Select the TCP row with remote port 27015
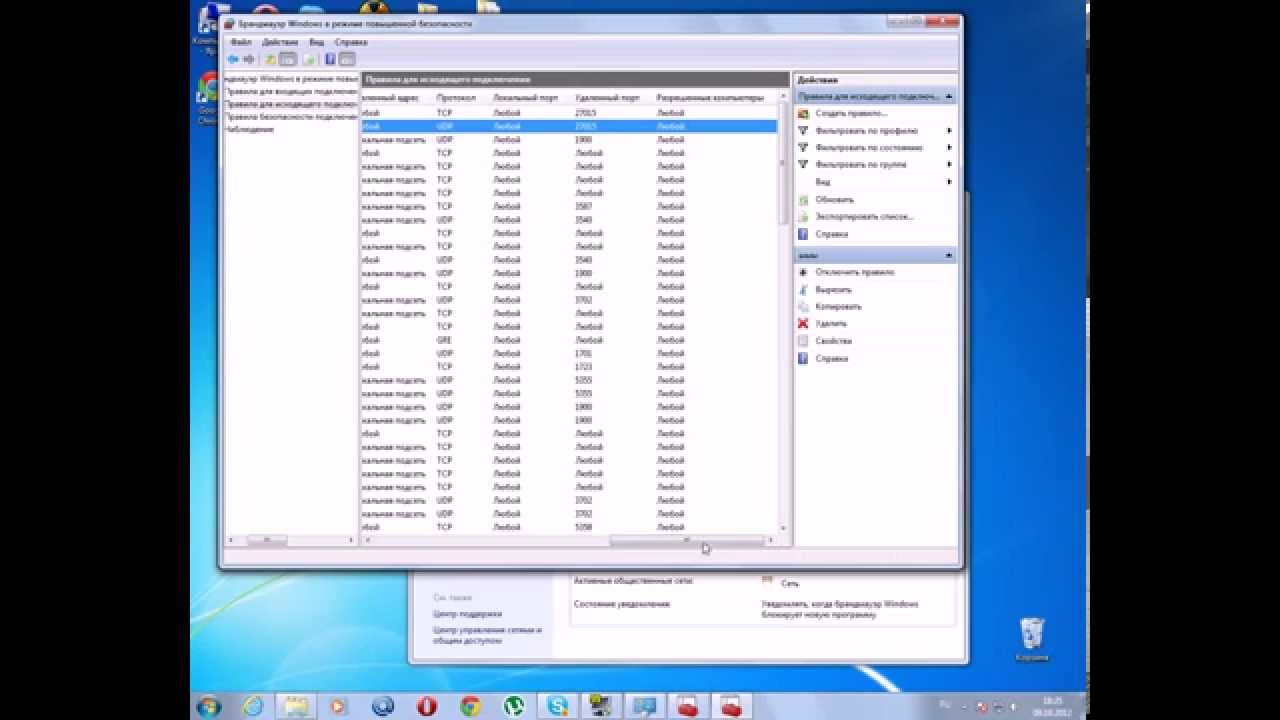The image size is (1280, 720). tap(569, 113)
